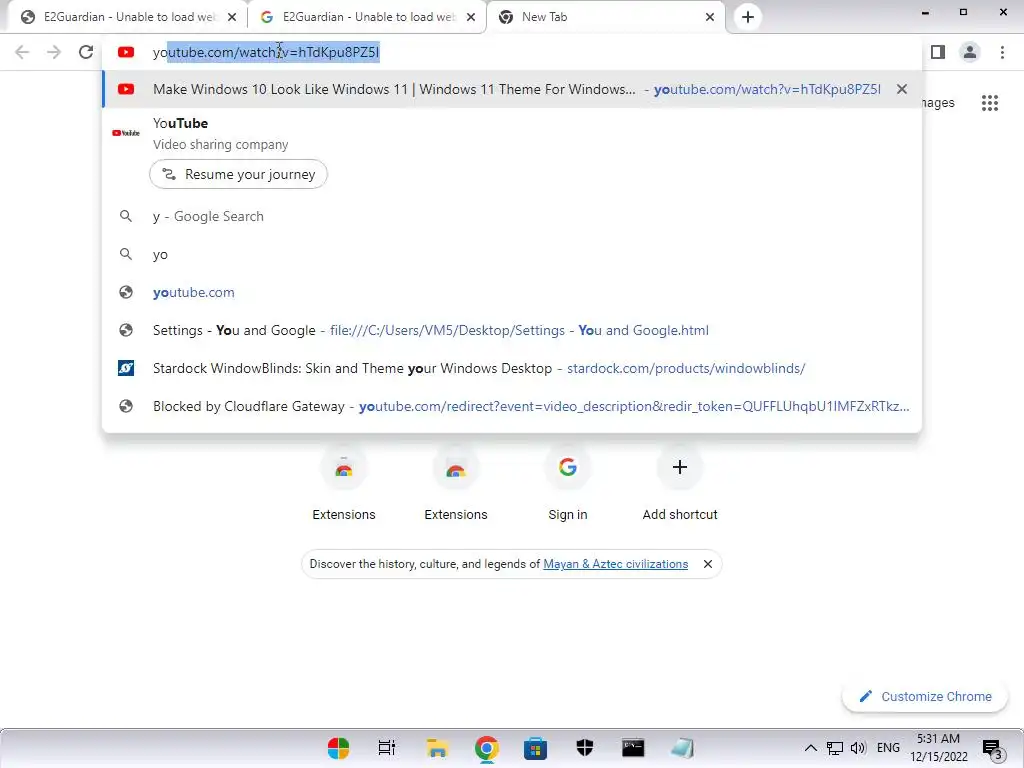Reload the current page

[x=86, y=52]
